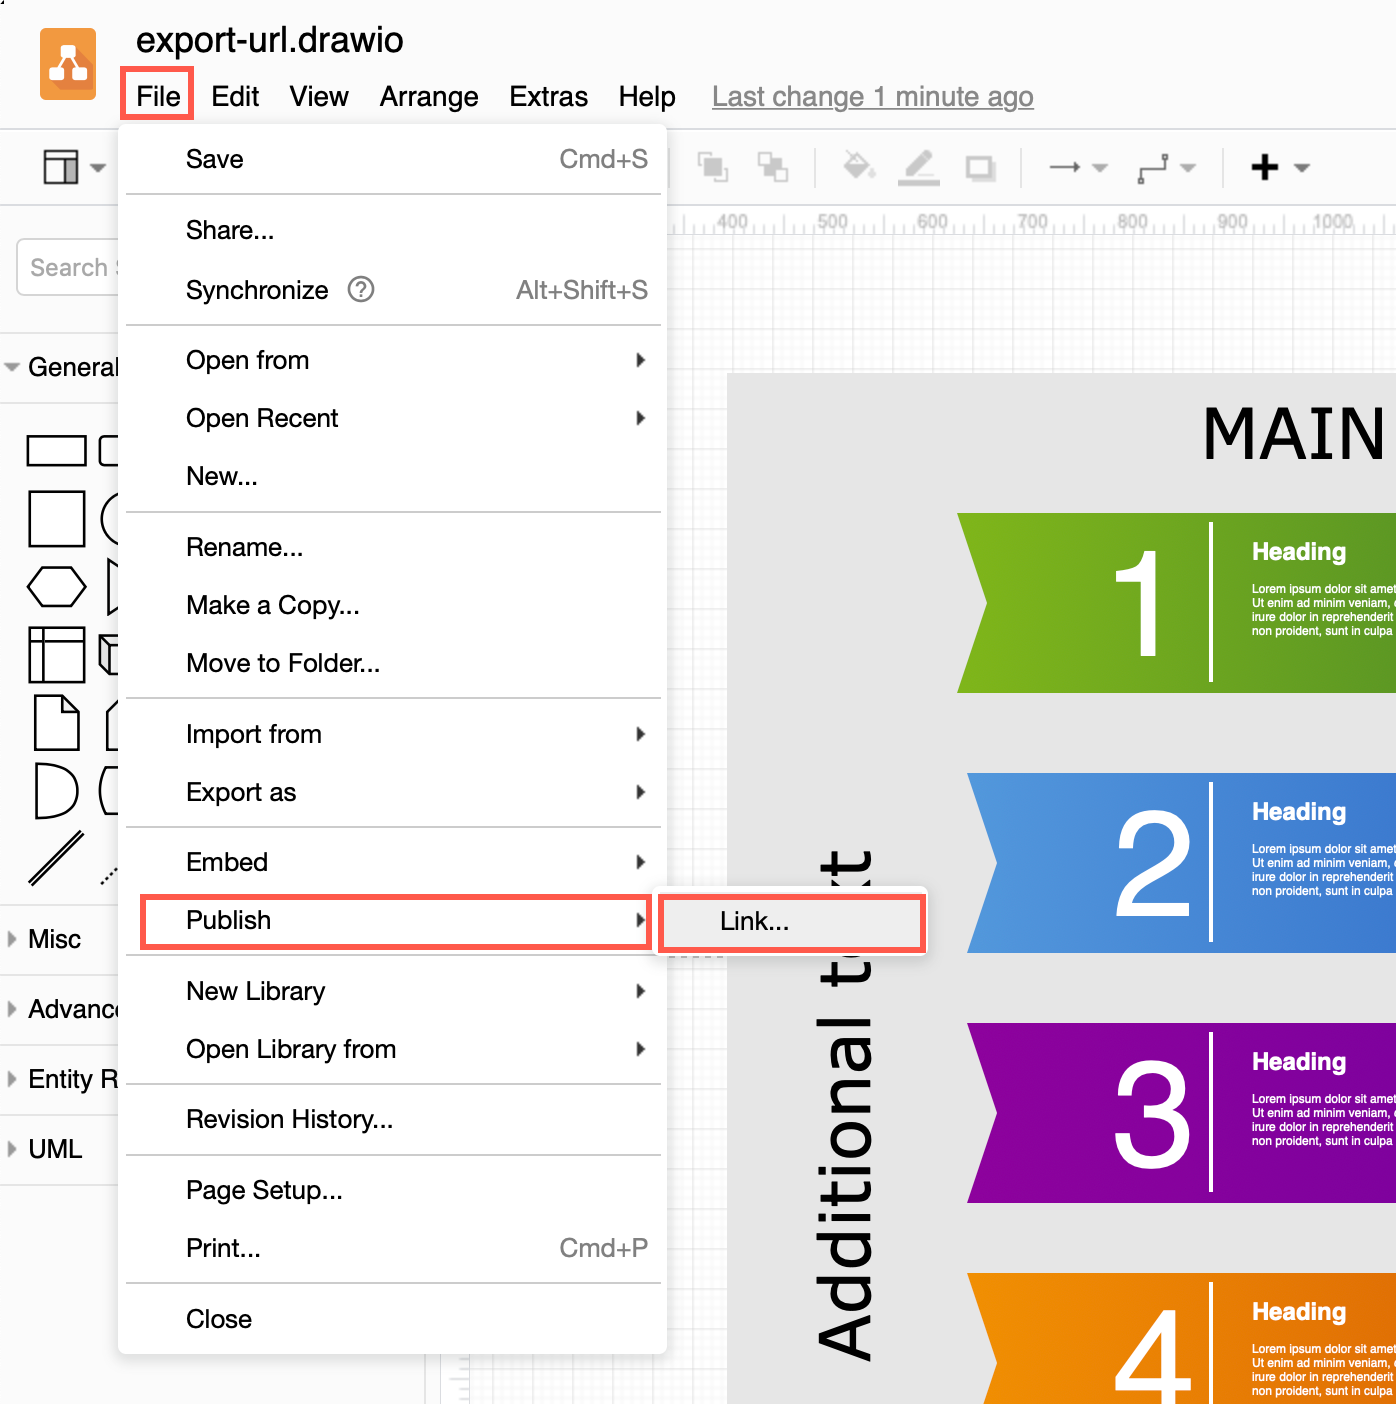Click the Last change 1 minute ago link

point(872,96)
